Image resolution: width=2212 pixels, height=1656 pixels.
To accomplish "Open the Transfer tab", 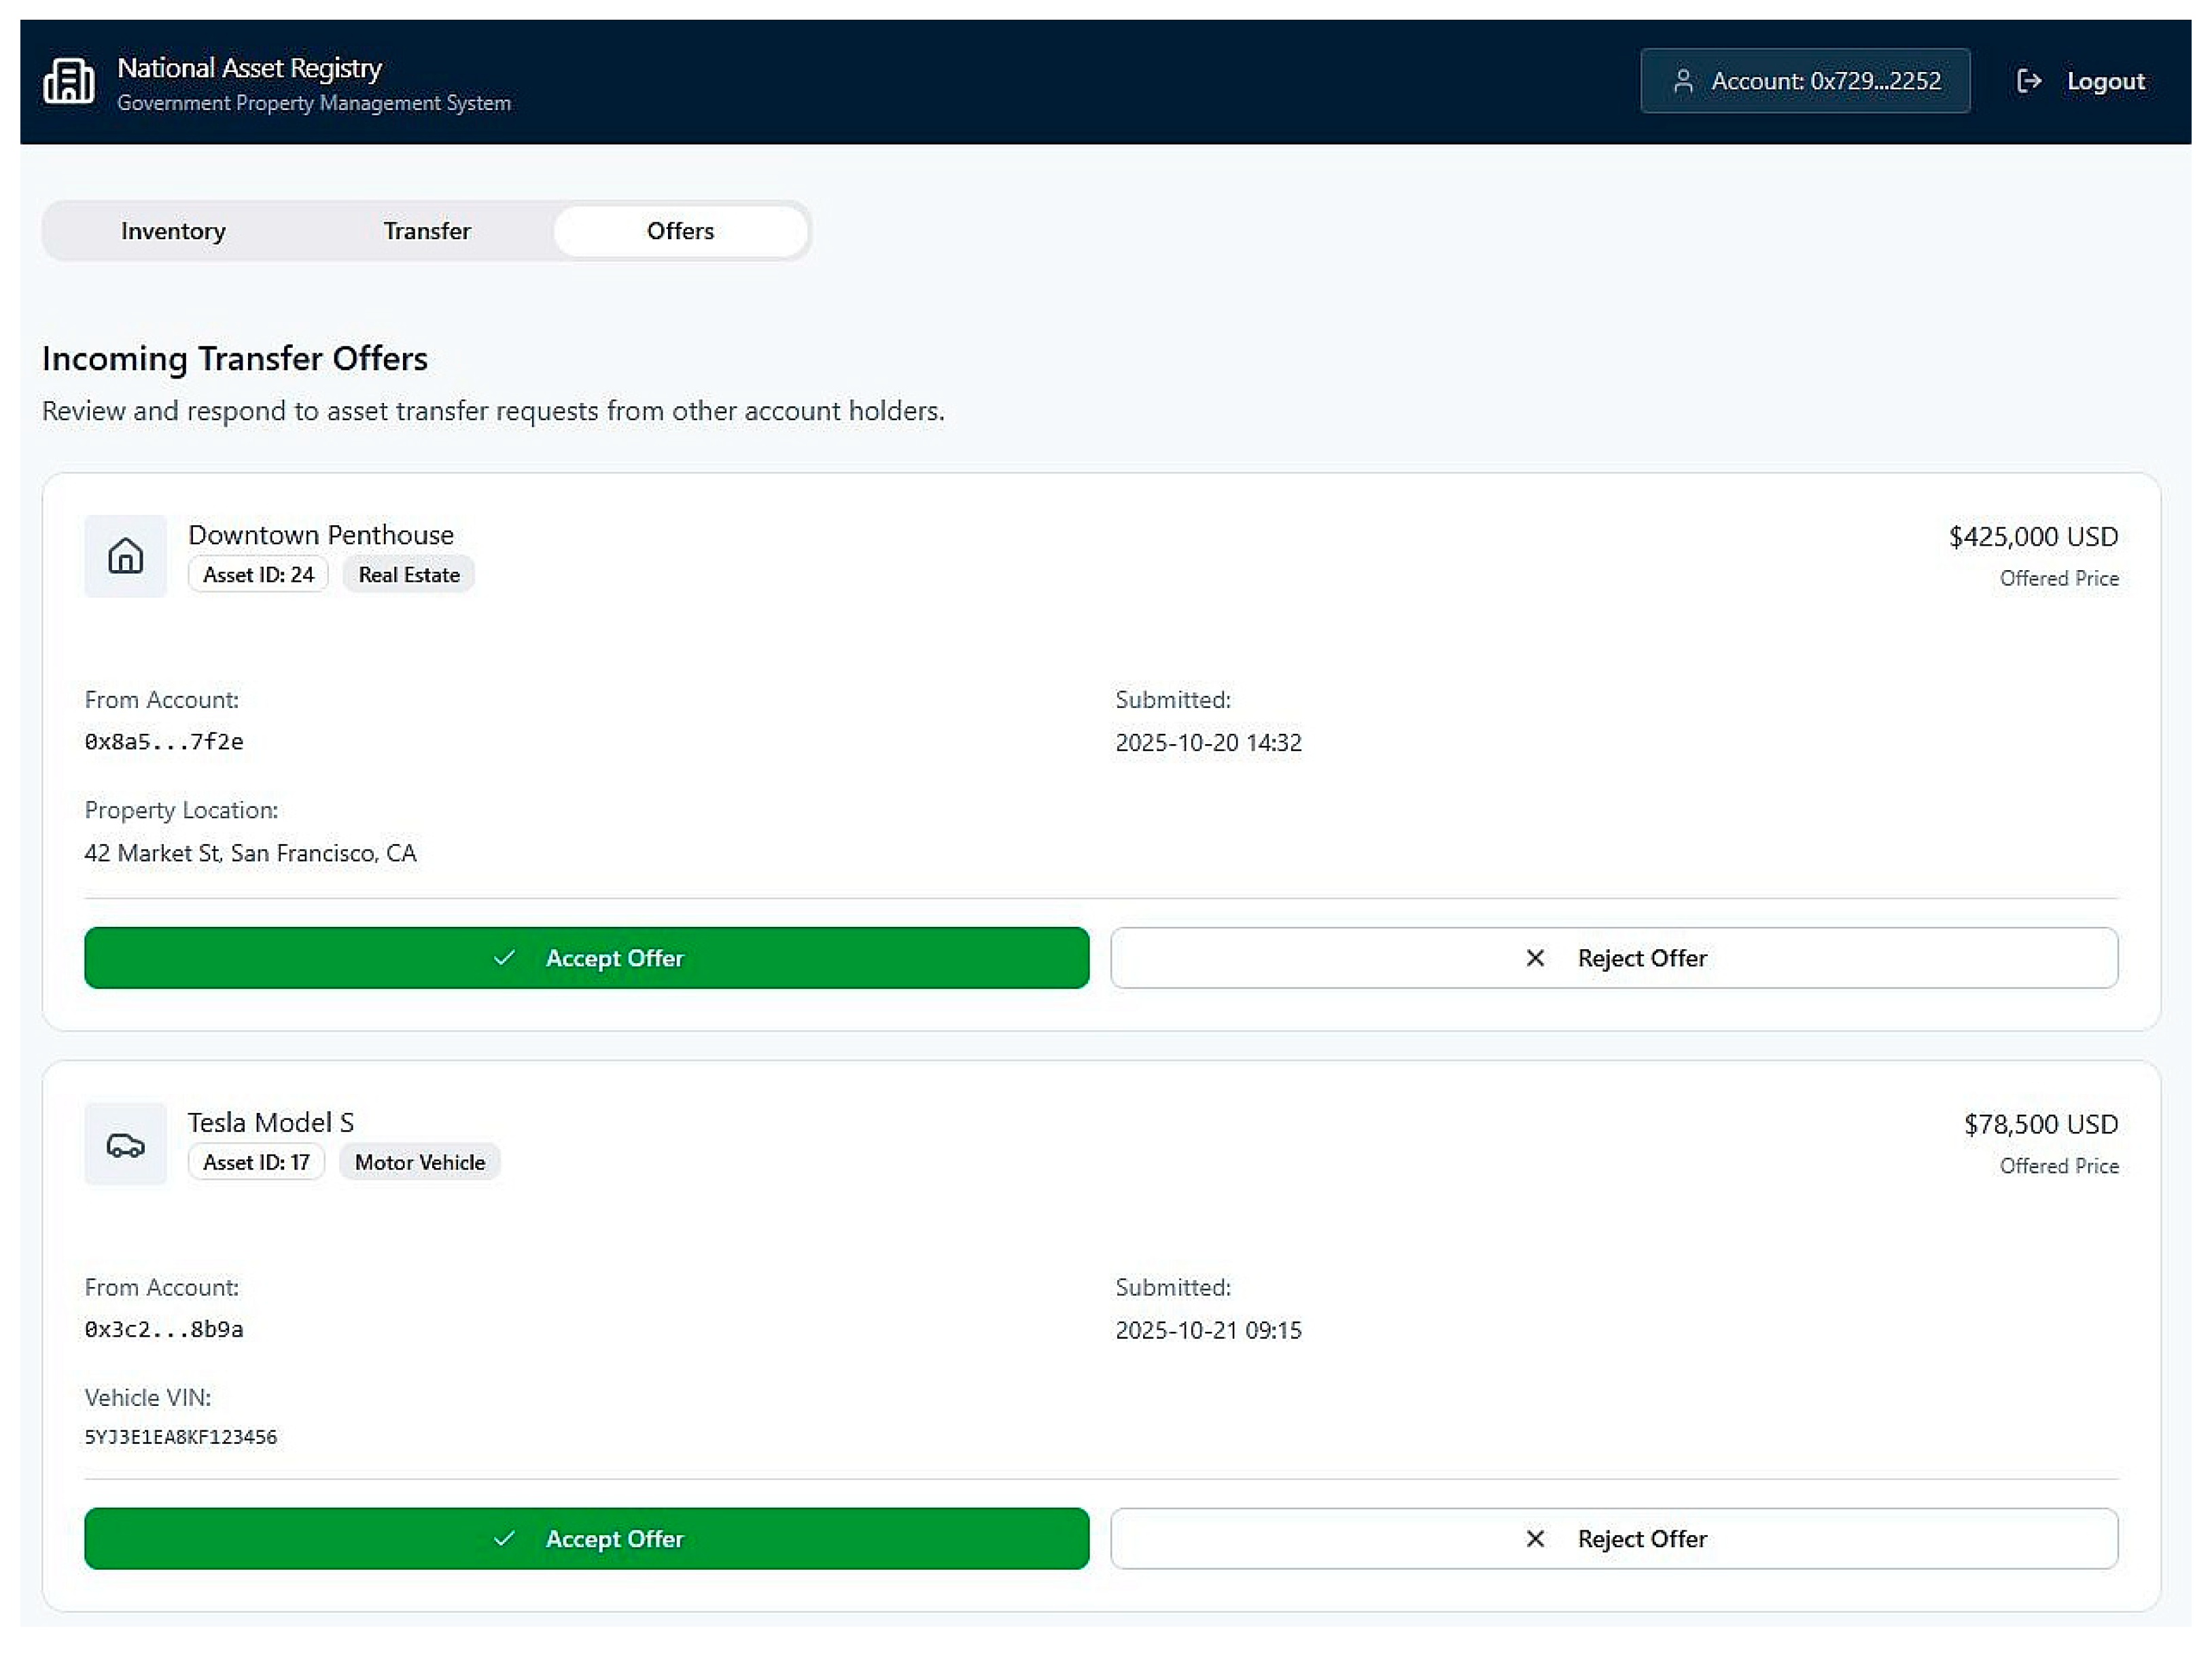I will point(427,231).
